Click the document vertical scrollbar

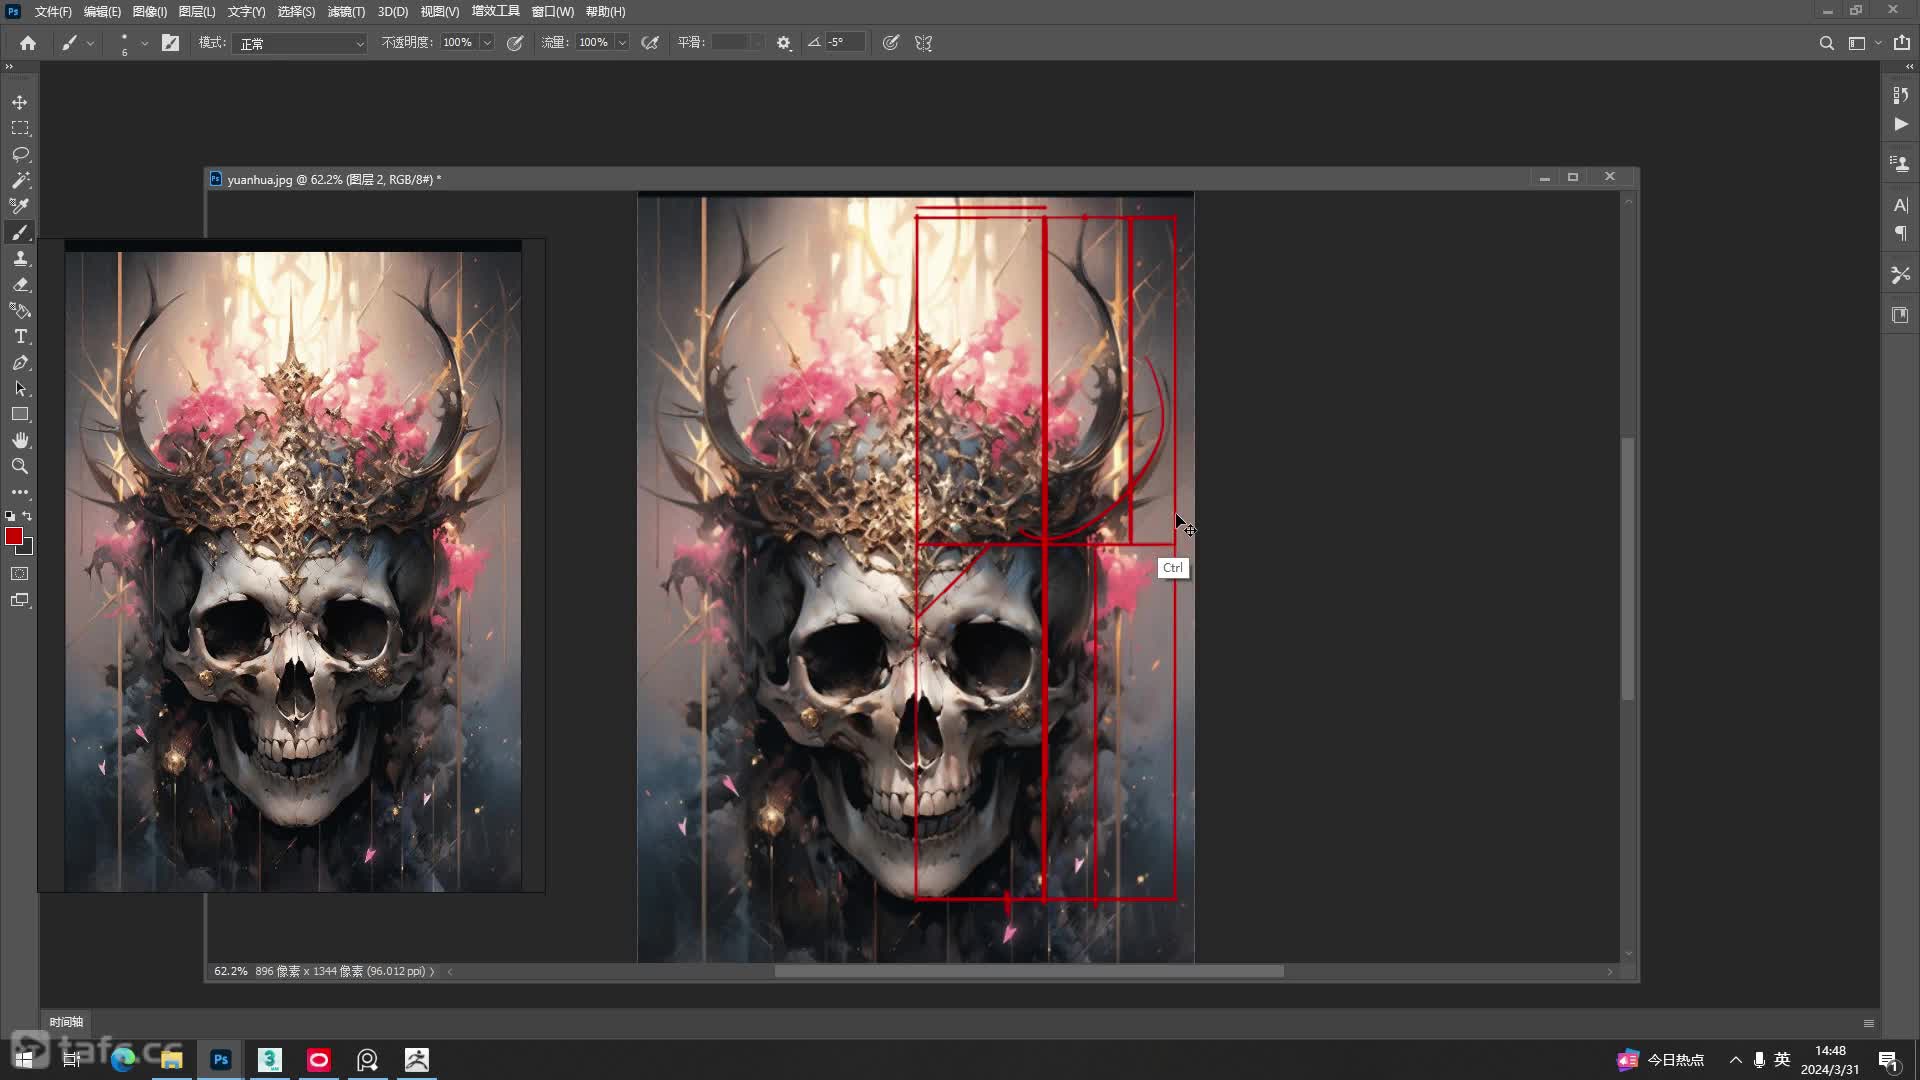(1628, 568)
